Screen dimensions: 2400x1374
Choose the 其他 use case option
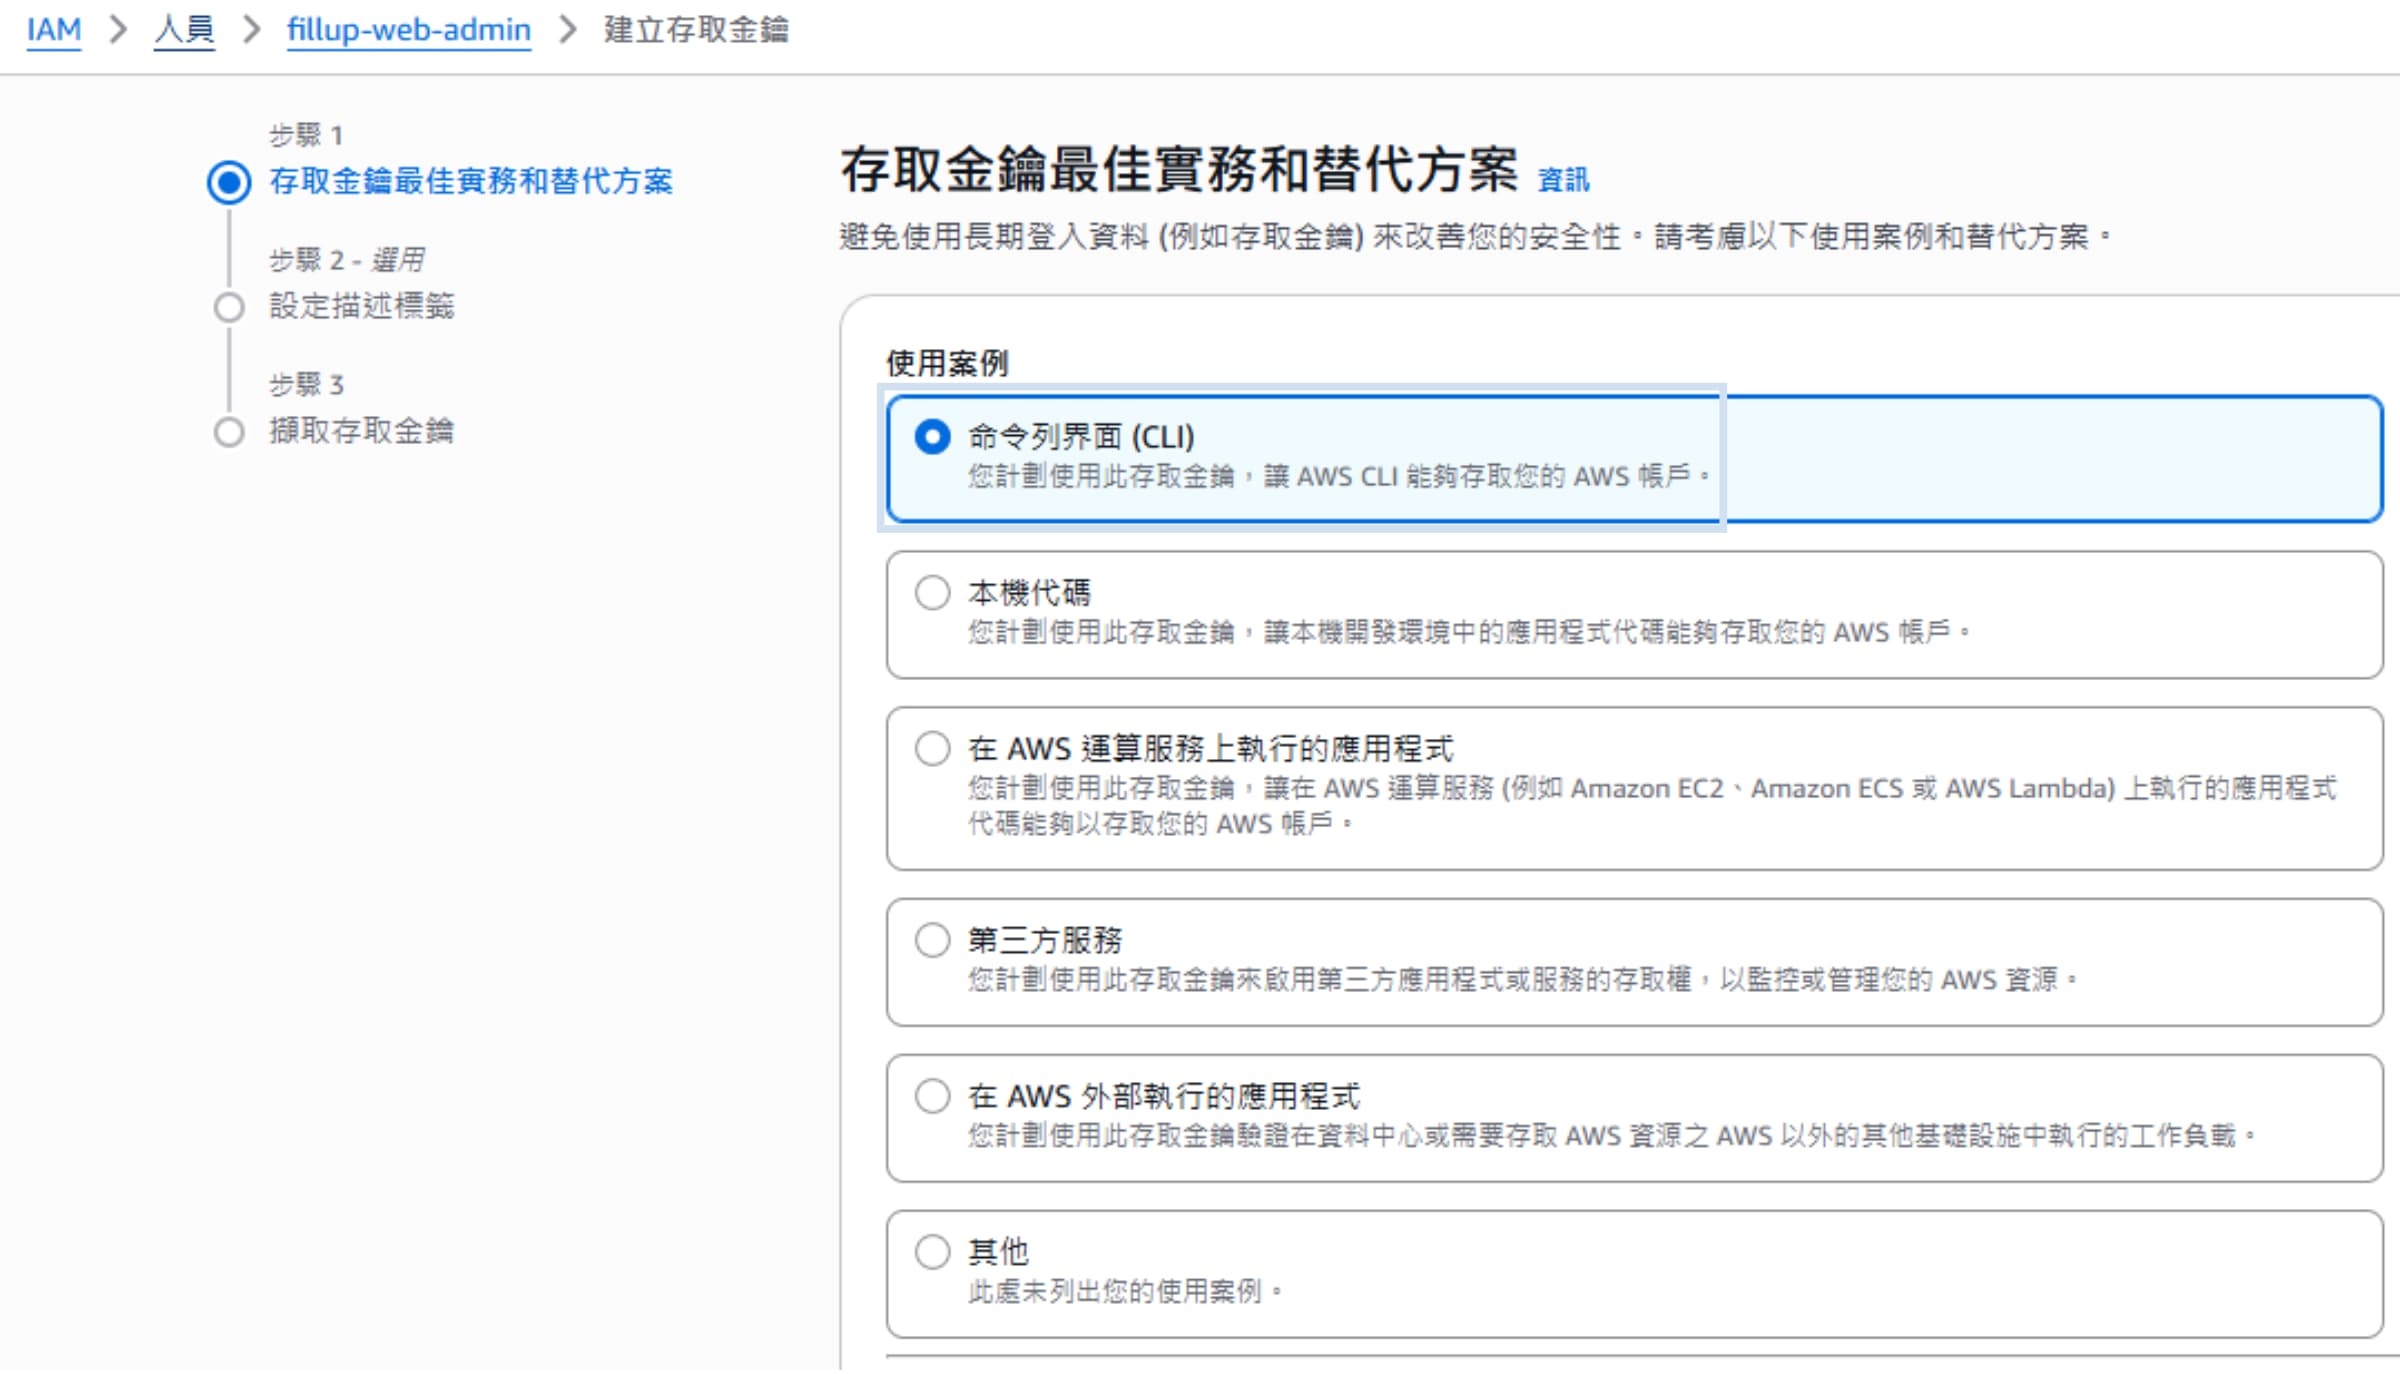pyautogui.click(x=933, y=1250)
